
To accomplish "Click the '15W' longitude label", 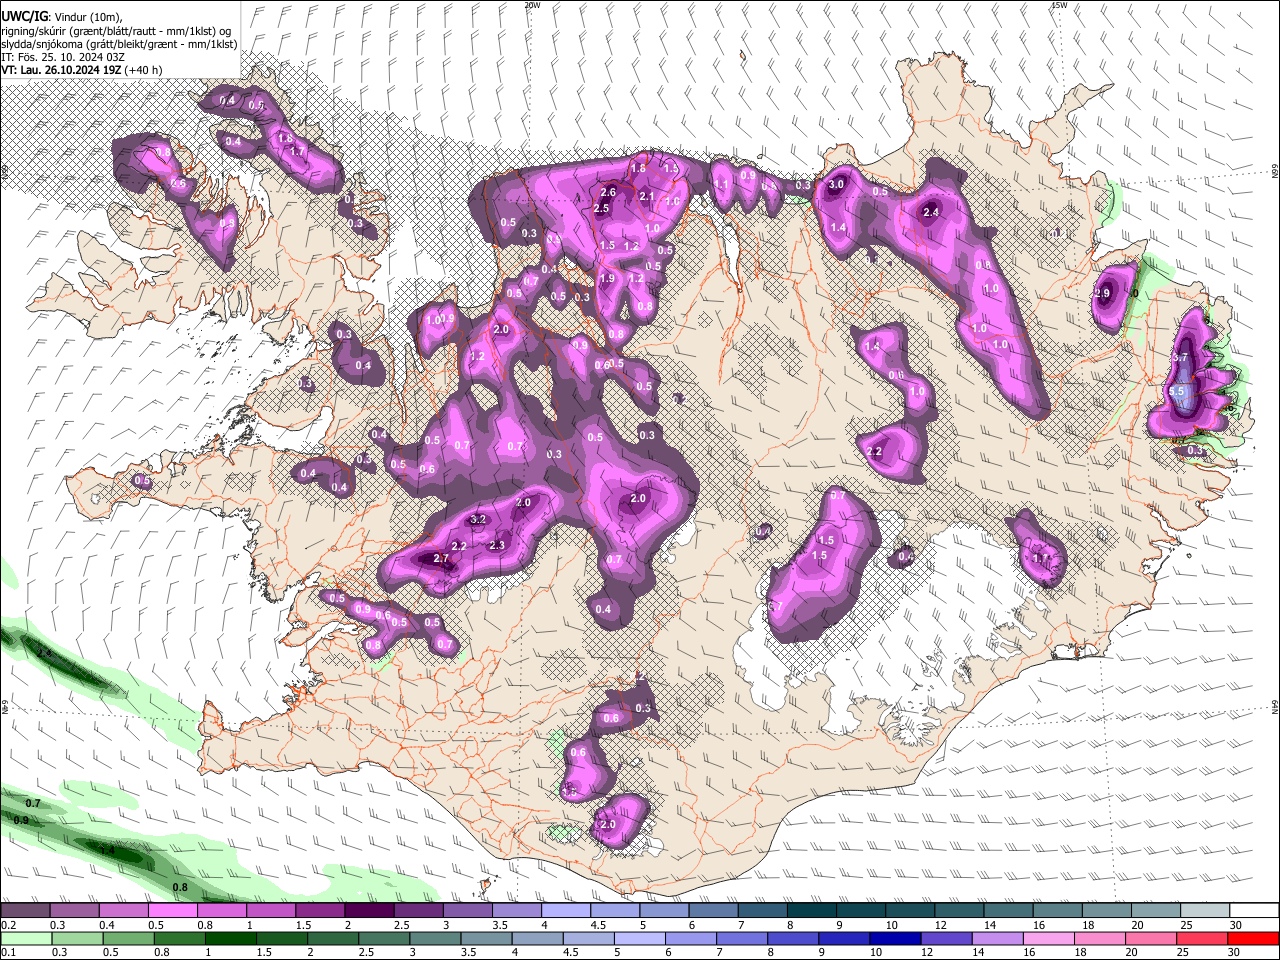I will (1060, 5).
